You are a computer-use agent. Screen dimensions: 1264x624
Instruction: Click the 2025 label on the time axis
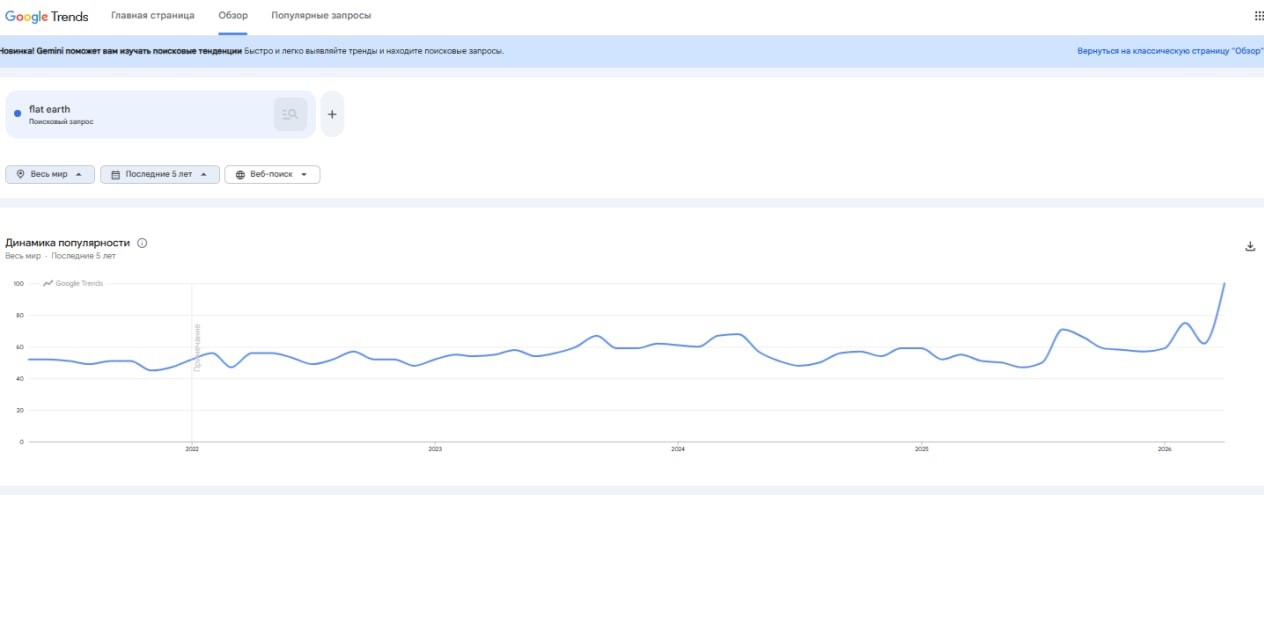pos(922,450)
